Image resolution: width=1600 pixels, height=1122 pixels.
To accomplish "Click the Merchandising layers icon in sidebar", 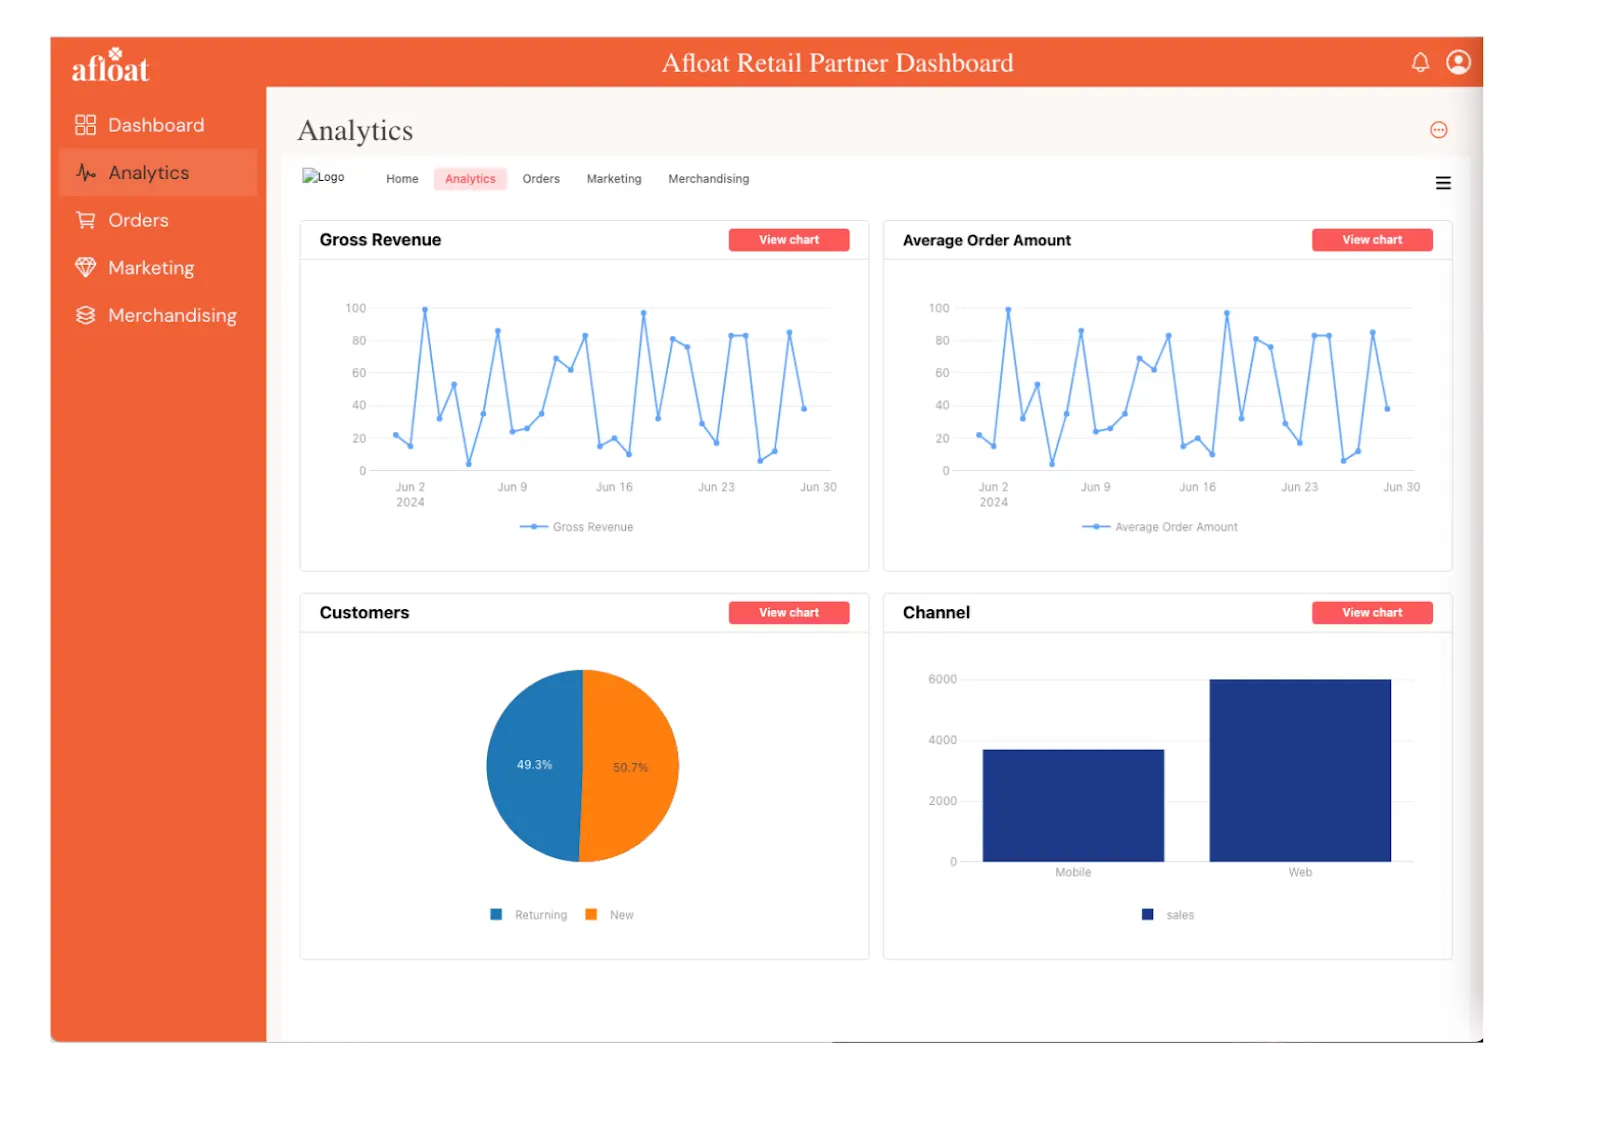I will coord(86,315).
